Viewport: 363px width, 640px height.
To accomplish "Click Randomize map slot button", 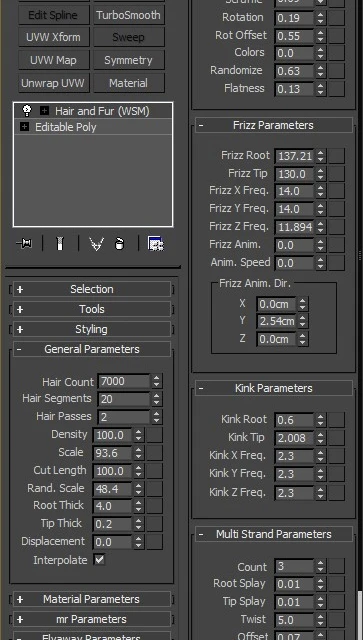I will pos(337,71).
